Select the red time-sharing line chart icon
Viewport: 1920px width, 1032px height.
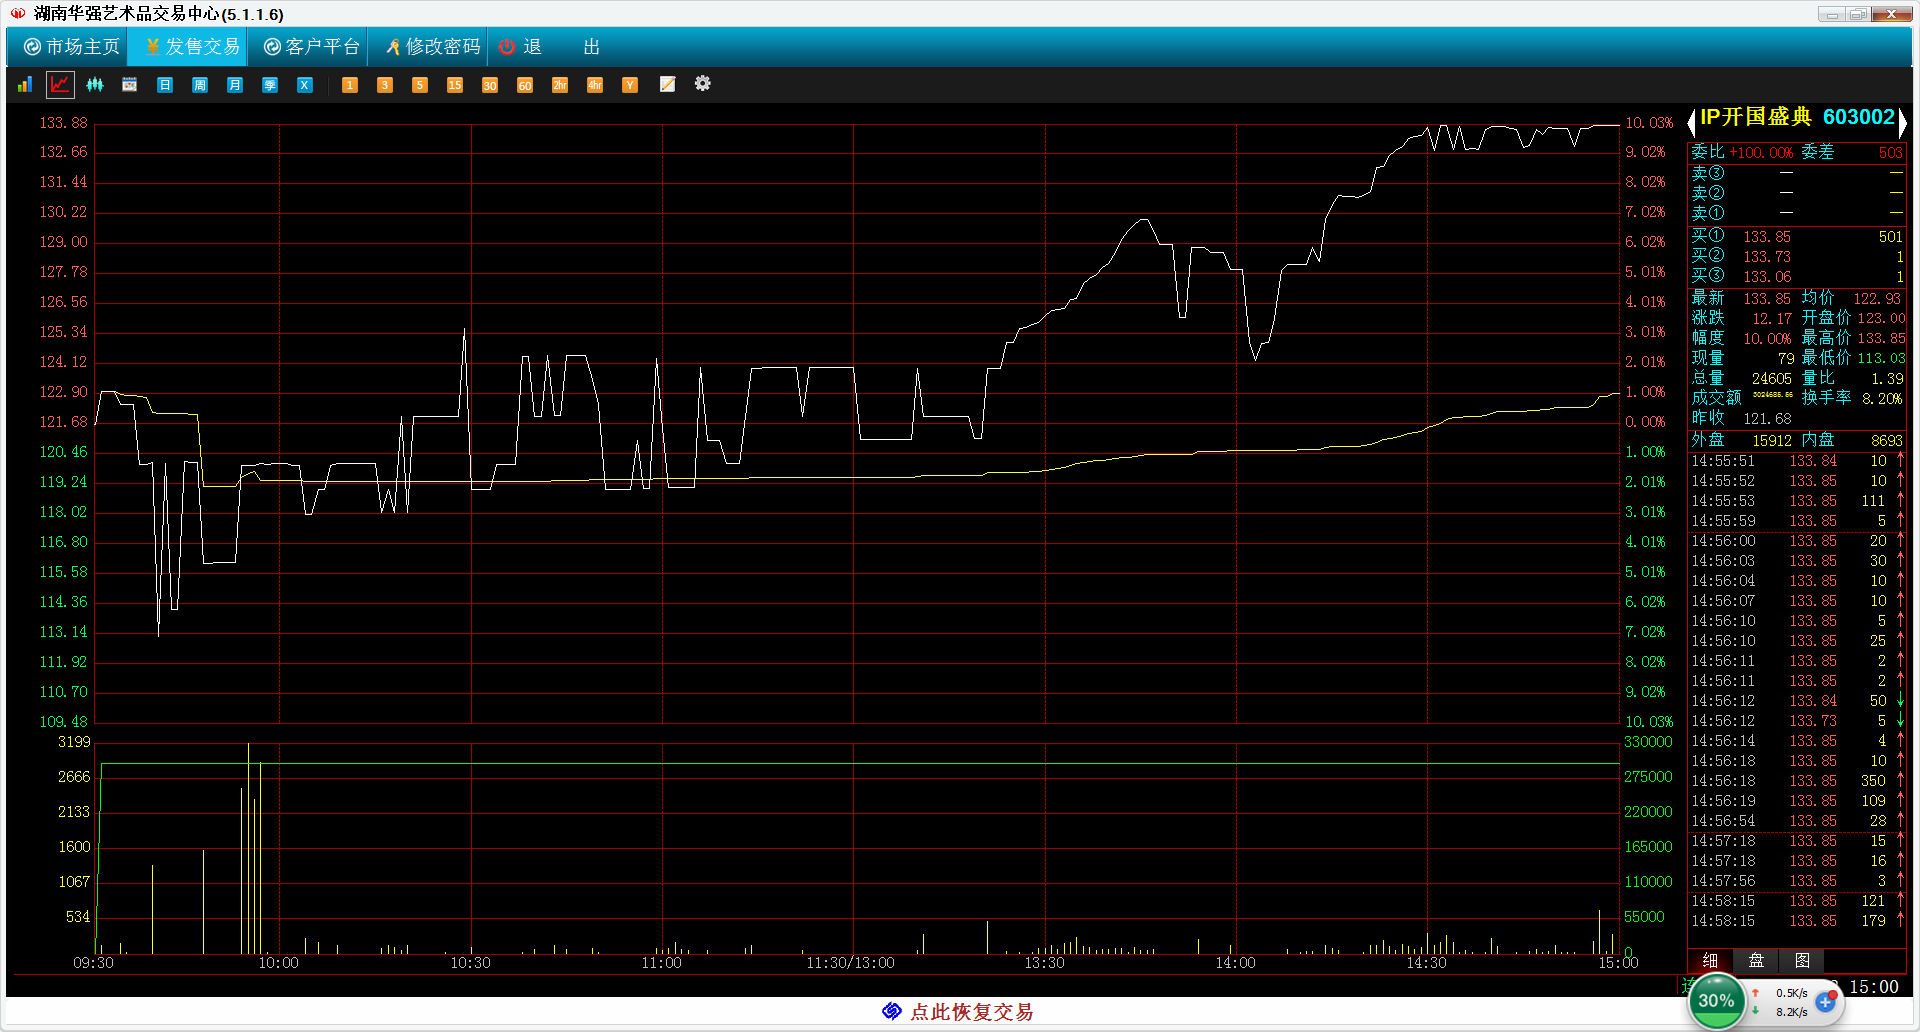click(x=60, y=85)
